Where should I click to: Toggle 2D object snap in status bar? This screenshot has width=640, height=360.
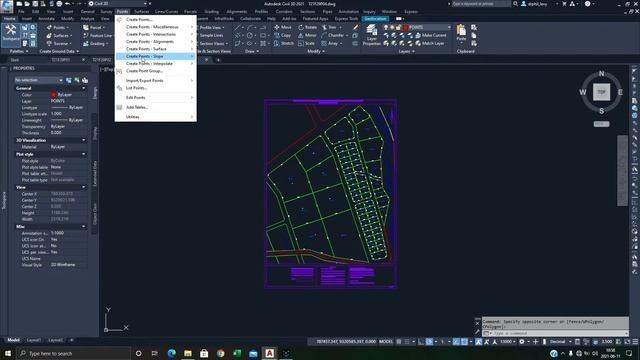[464, 342]
